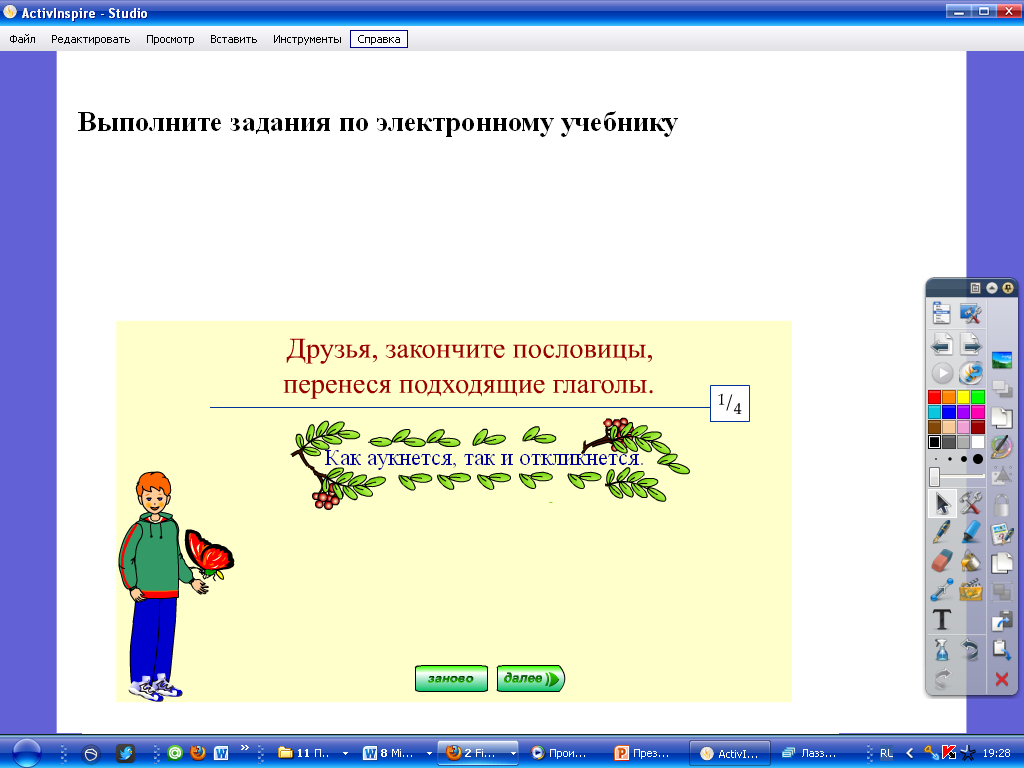Select the Pen tool in toolbox

pos(941,533)
